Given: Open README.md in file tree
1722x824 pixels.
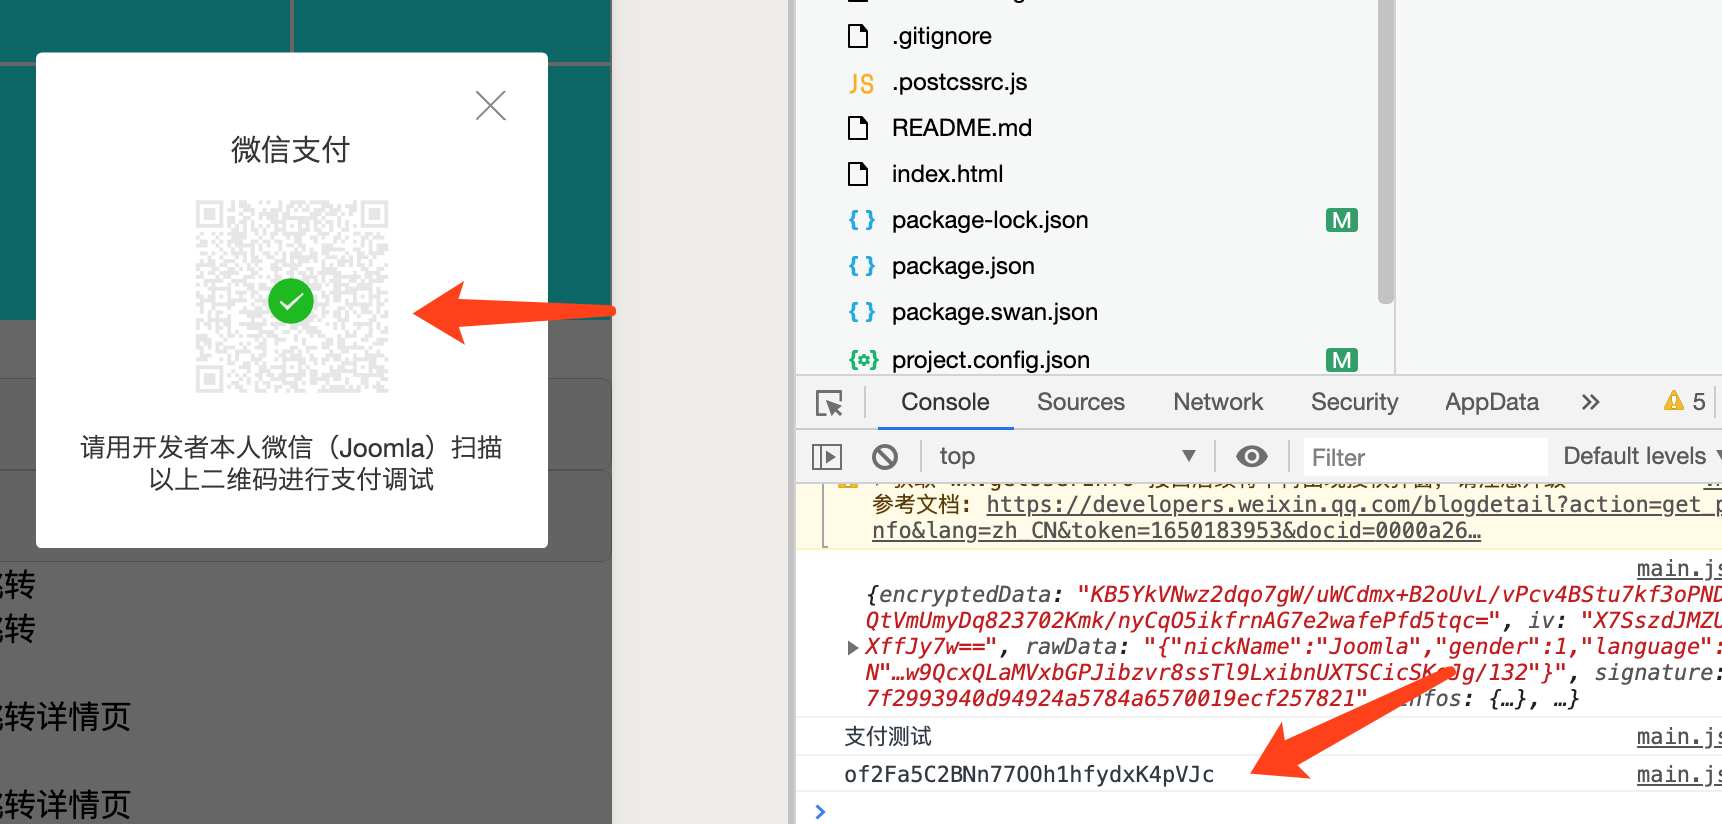Looking at the screenshot, I should tap(961, 128).
